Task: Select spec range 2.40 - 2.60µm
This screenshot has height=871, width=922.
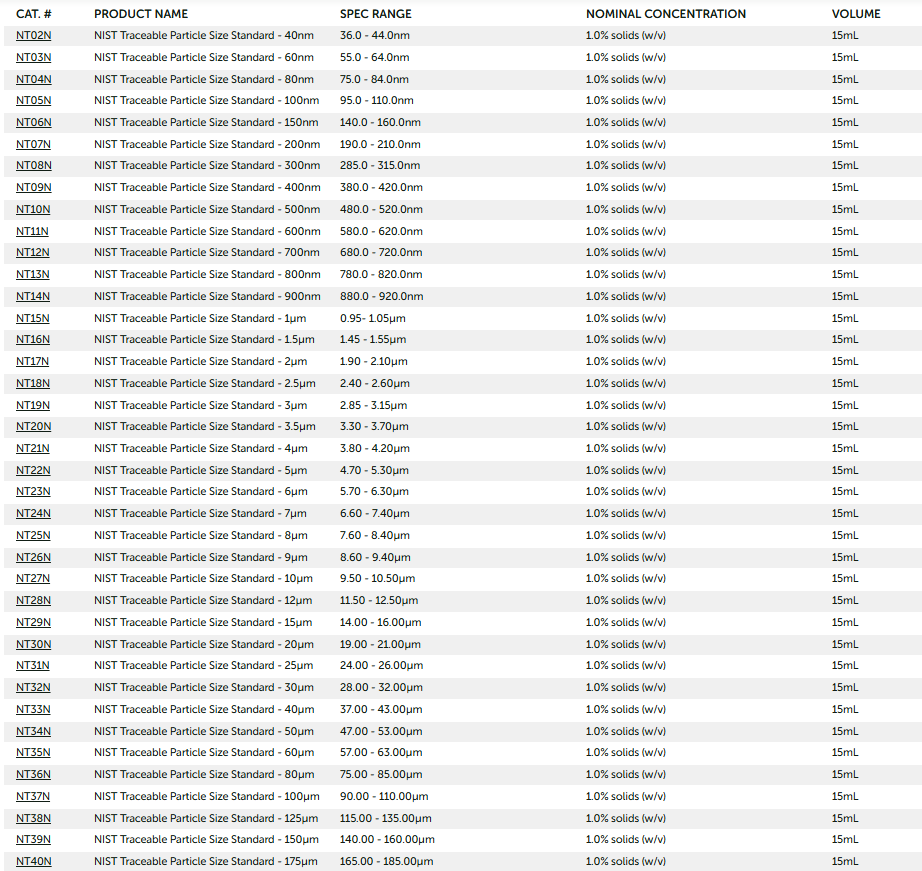Action: 375,383
